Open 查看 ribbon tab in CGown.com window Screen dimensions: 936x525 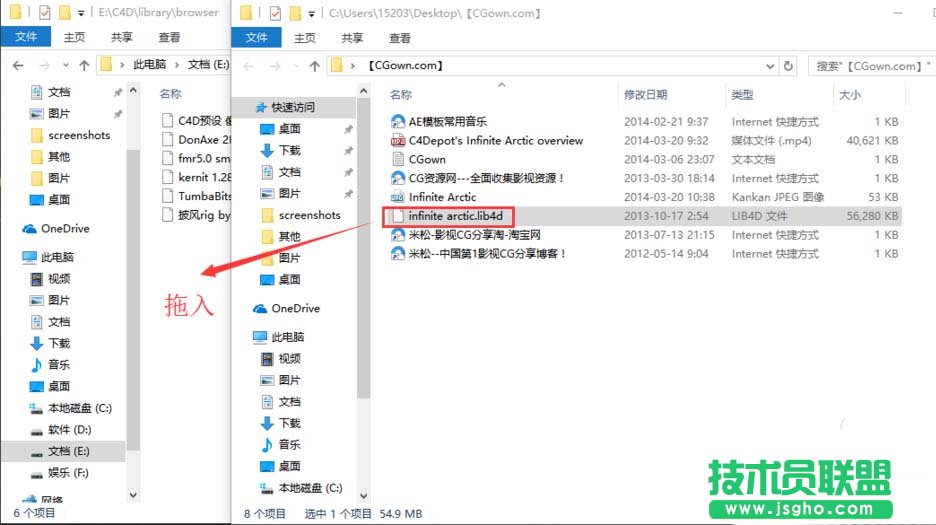(400, 38)
